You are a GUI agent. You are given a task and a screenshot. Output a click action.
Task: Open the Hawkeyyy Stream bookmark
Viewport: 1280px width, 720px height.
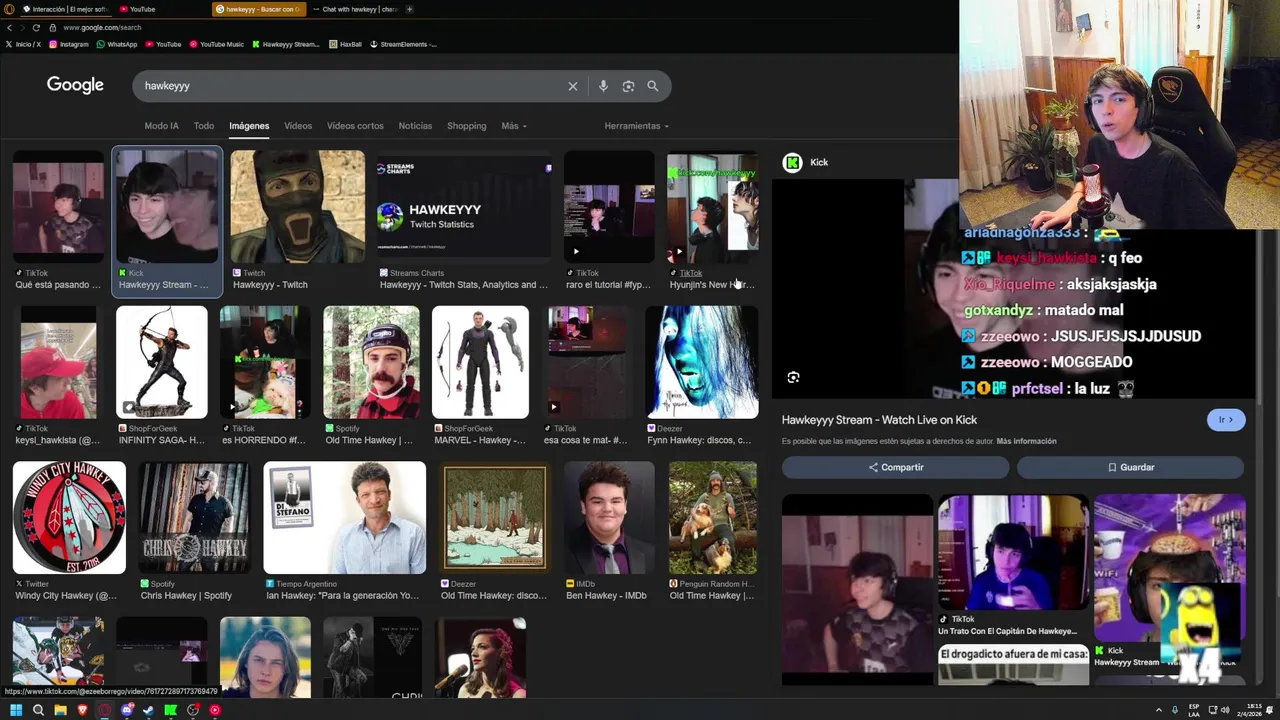[286, 44]
